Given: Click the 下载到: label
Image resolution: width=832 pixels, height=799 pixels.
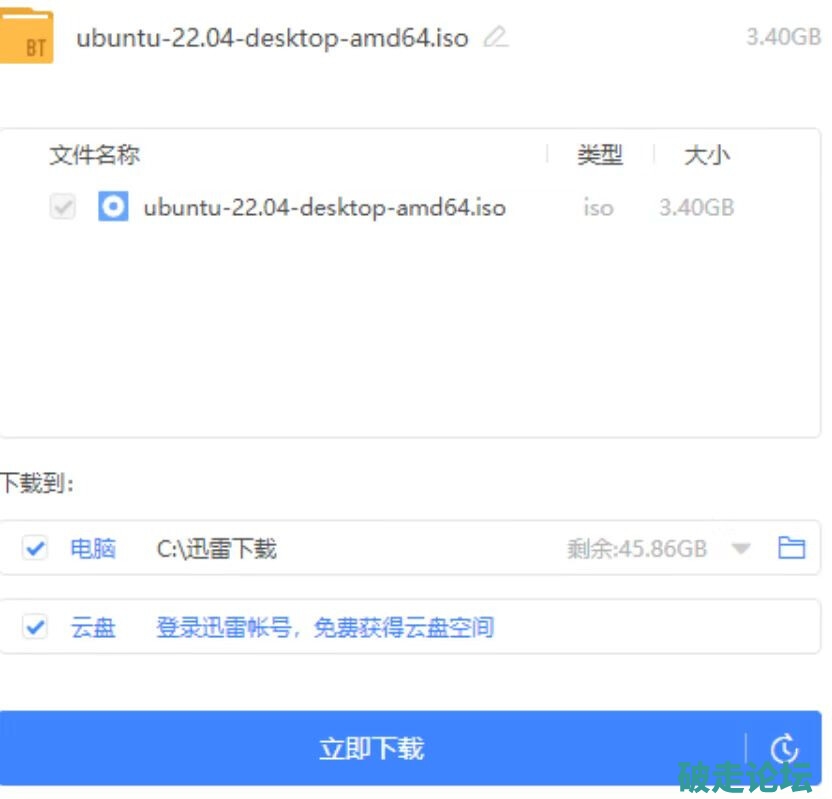Looking at the screenshot, I should click(36, 482).
